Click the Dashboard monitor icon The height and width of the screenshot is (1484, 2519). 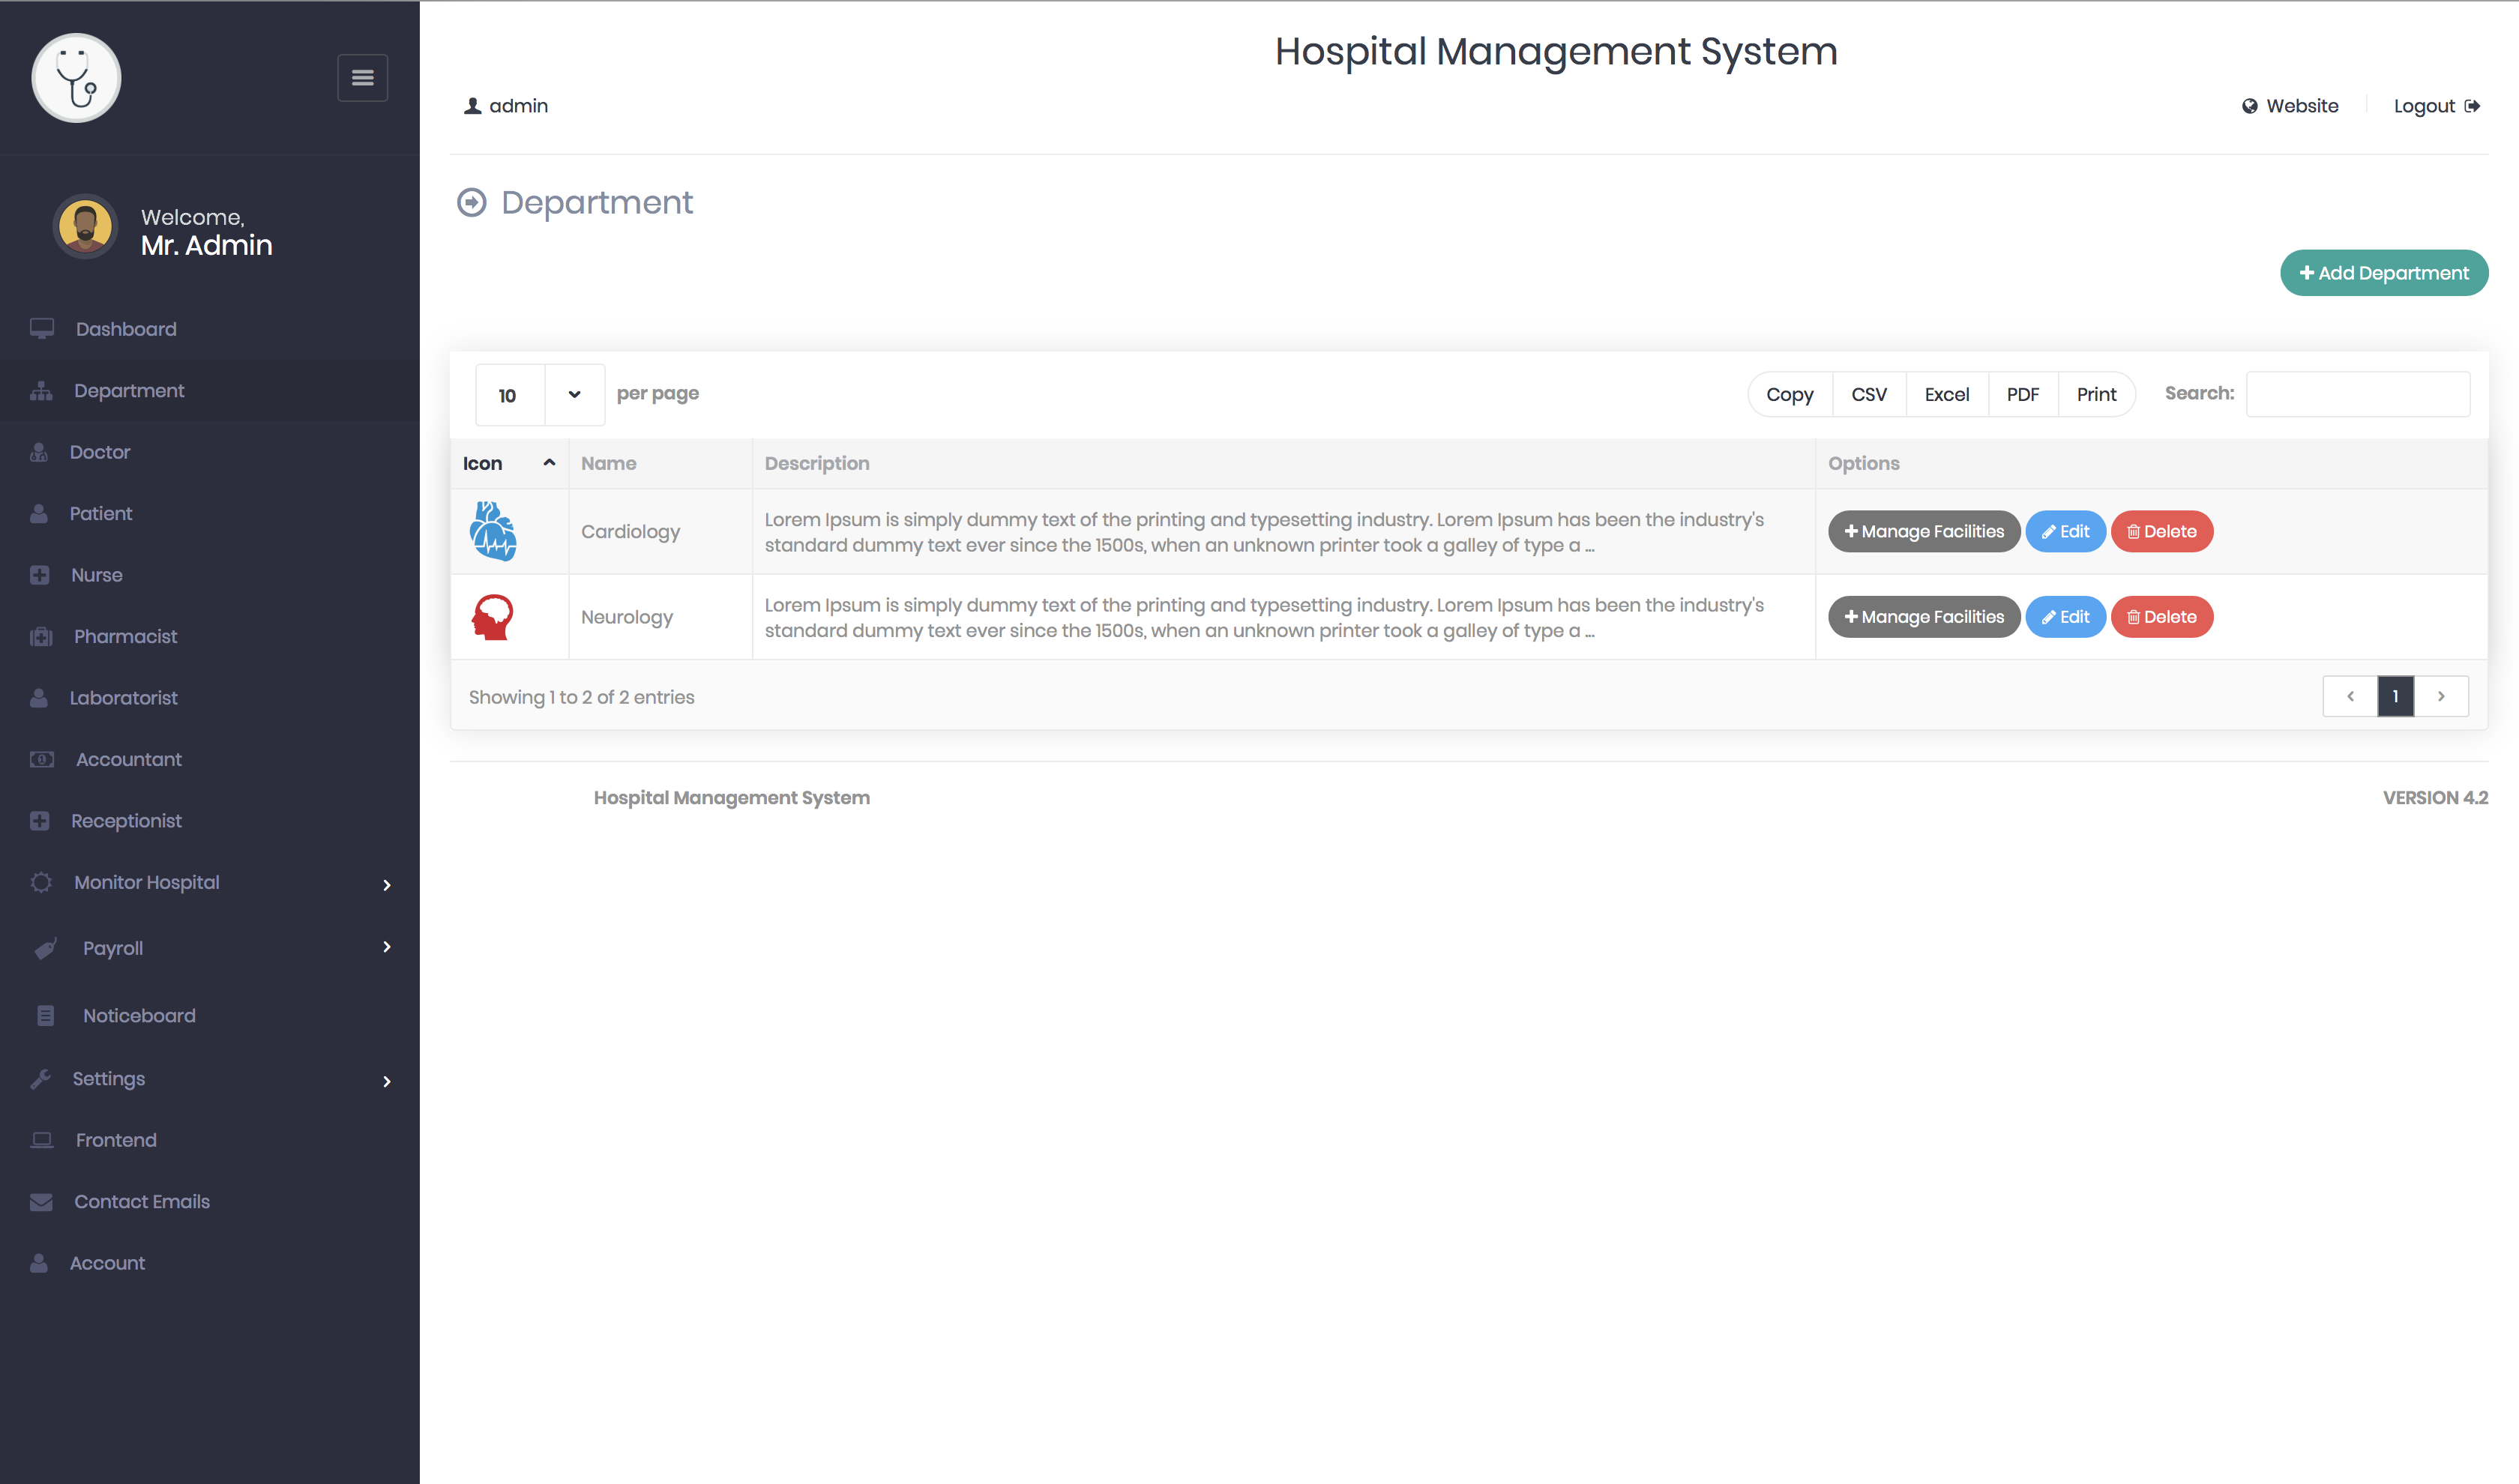pos(41,329)
